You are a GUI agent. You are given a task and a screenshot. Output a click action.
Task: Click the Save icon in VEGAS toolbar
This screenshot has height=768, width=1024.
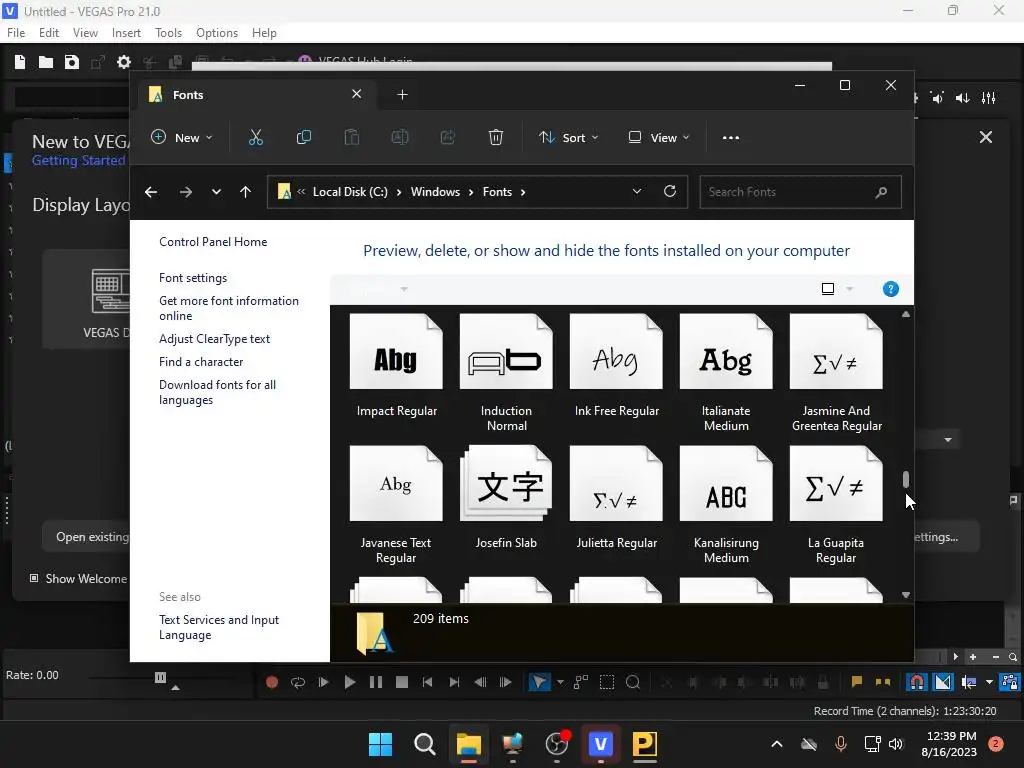click(71, 62)
